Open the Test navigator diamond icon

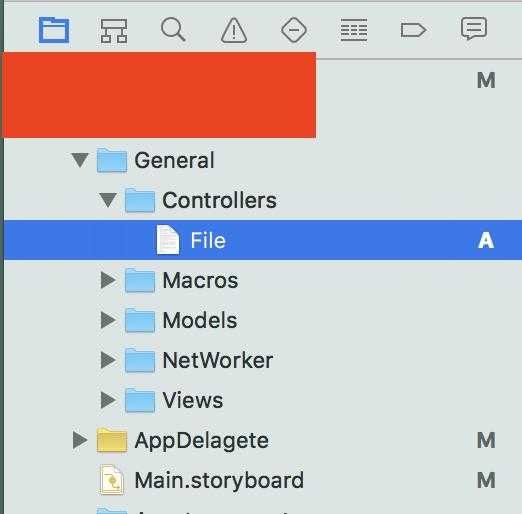click(x=294, y=30)
